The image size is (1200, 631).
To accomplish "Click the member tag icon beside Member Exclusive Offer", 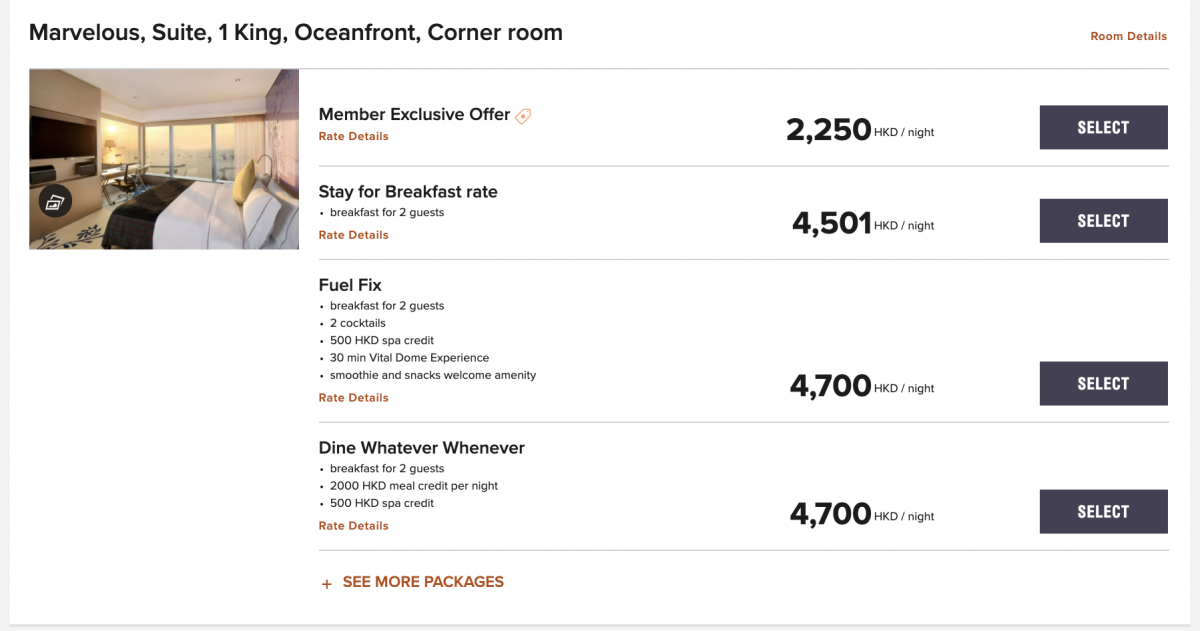I will (x=523, y=116).
